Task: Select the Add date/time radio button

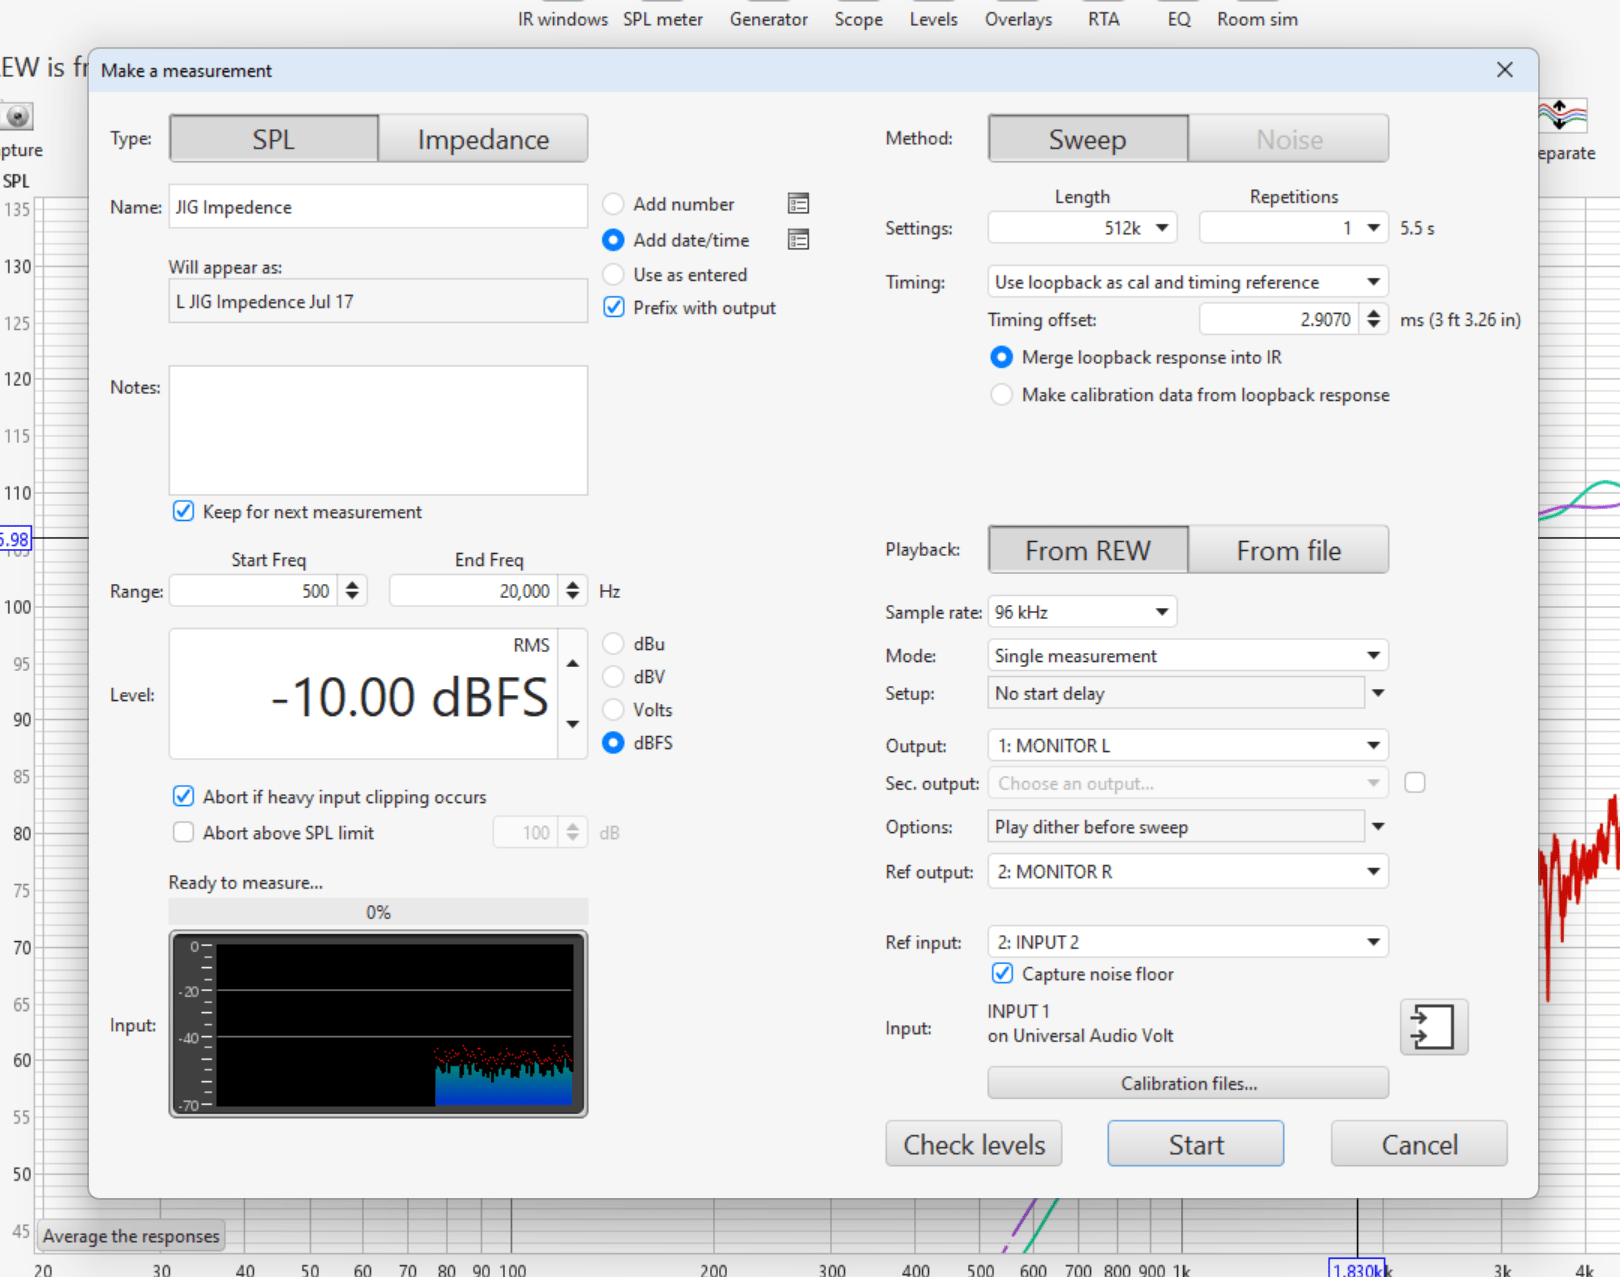Action: click(613, 240)
